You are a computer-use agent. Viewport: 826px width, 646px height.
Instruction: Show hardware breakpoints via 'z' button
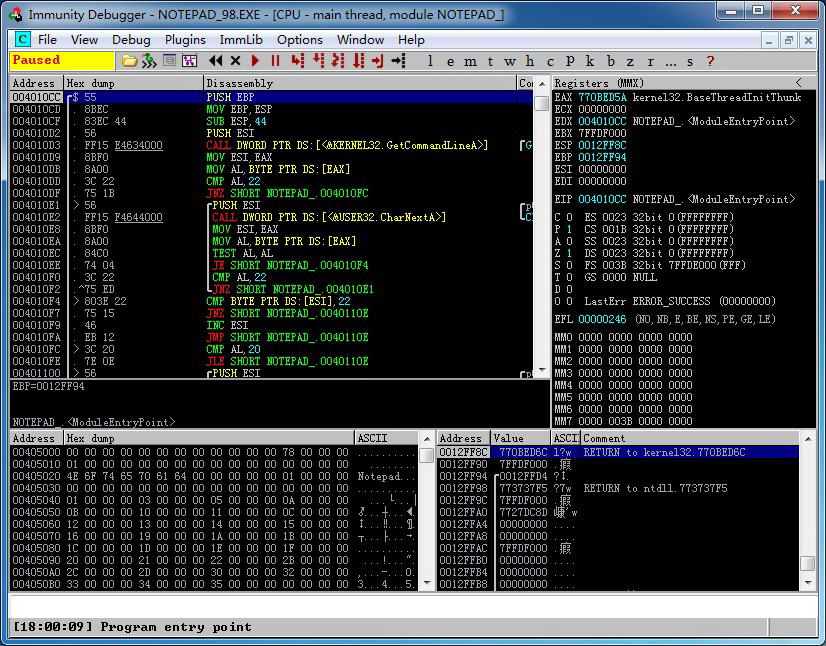coord(630,62)
